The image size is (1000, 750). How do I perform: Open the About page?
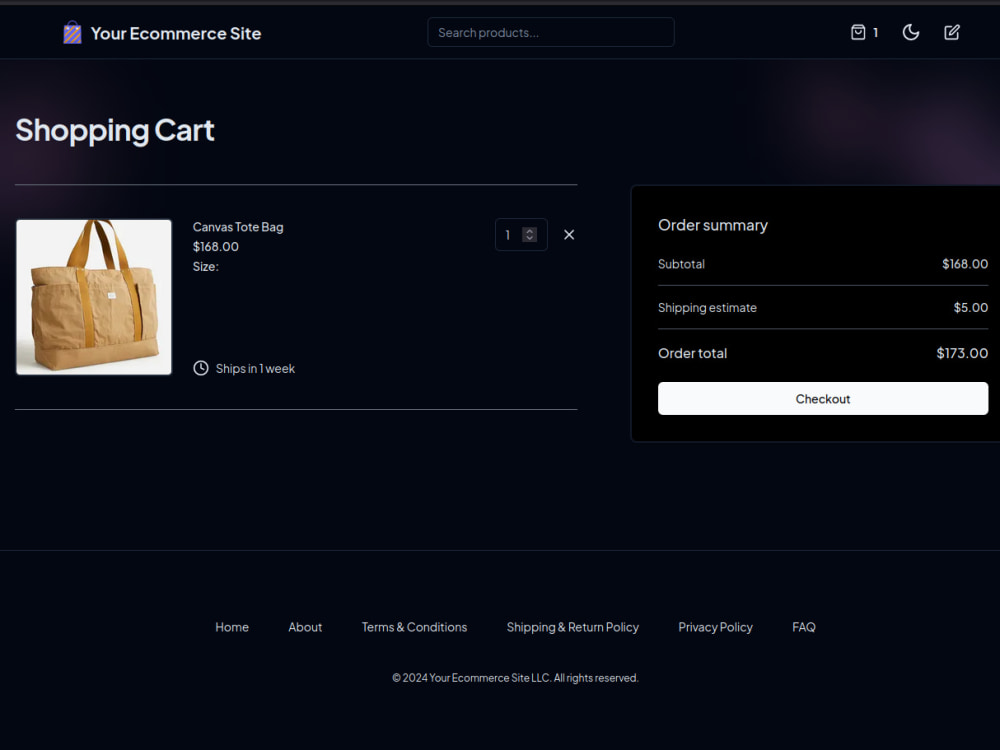(x=305, y=627)
